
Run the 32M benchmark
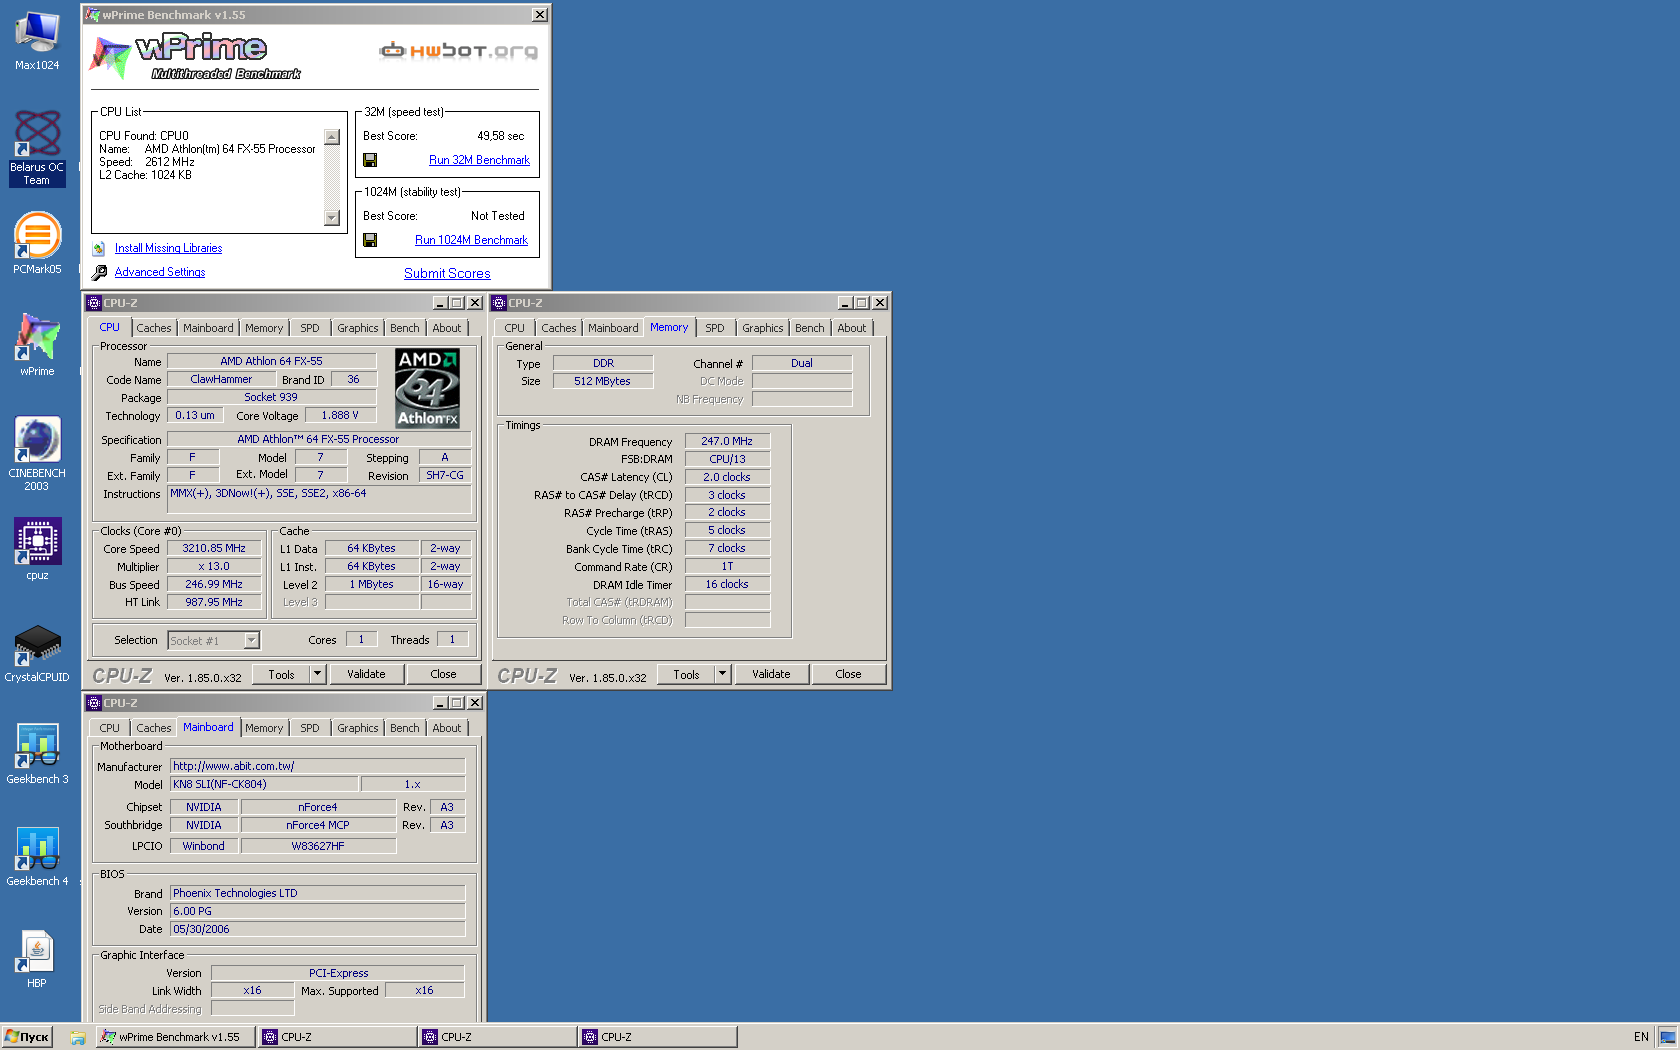[x=479, y=160]
